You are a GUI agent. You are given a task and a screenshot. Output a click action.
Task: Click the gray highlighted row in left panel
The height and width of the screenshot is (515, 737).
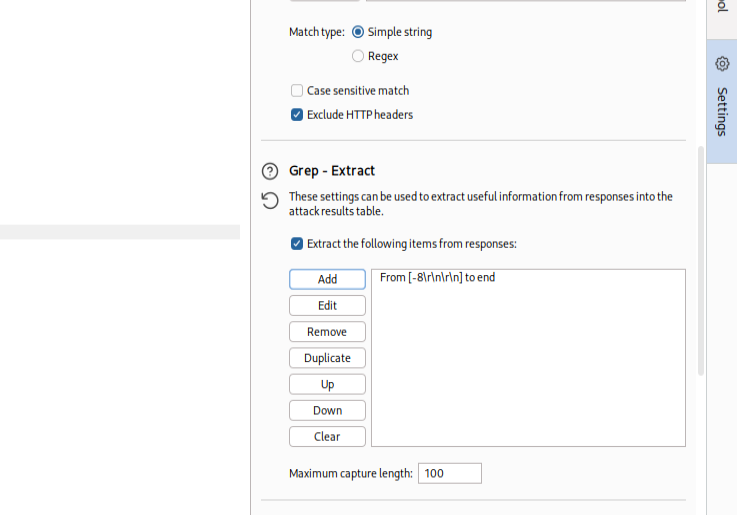coord(120,232)
